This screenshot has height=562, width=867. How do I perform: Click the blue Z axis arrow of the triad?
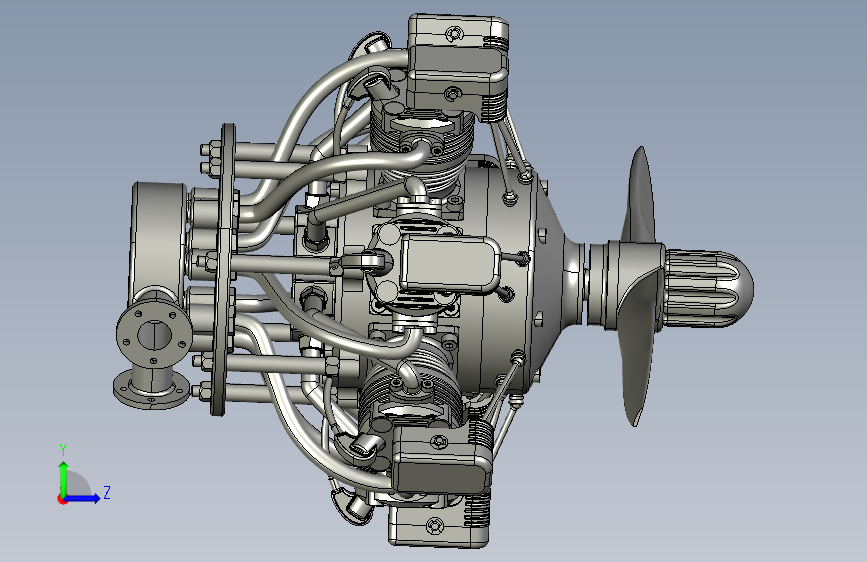(83, 498)
